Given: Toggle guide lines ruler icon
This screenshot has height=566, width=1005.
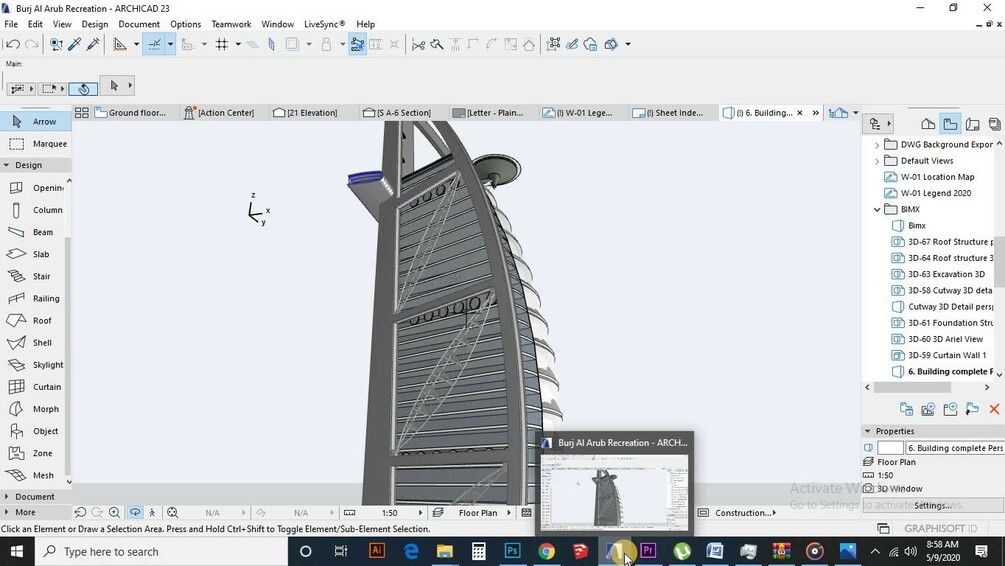Looking at the screenshot, I should pos(119,44).
